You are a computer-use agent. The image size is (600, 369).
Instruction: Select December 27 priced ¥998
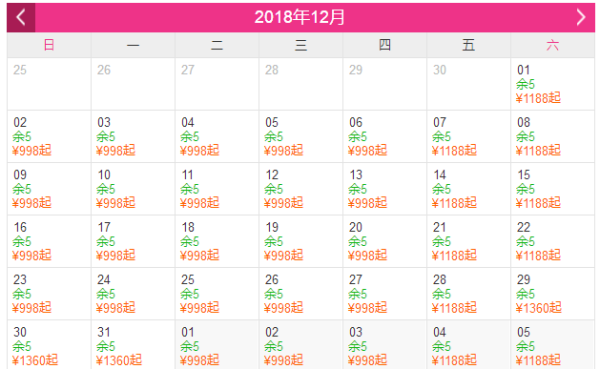tap(385, 294)
